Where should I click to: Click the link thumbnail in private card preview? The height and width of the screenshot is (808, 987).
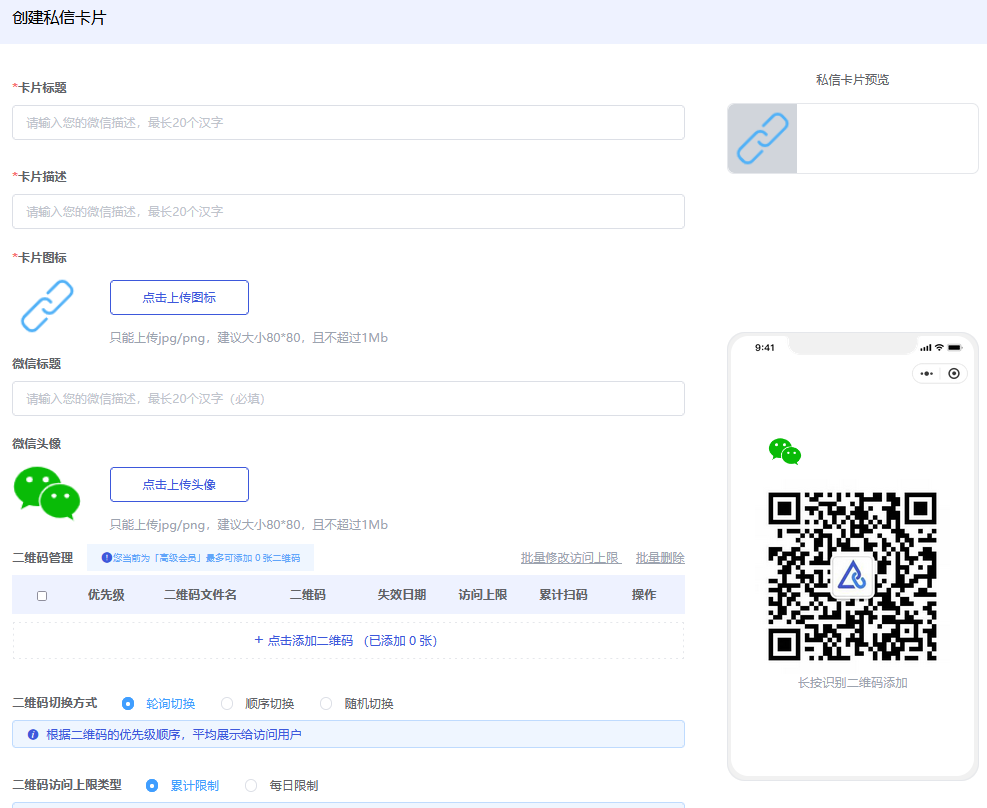pyautogui.click(x=762, y=138)
